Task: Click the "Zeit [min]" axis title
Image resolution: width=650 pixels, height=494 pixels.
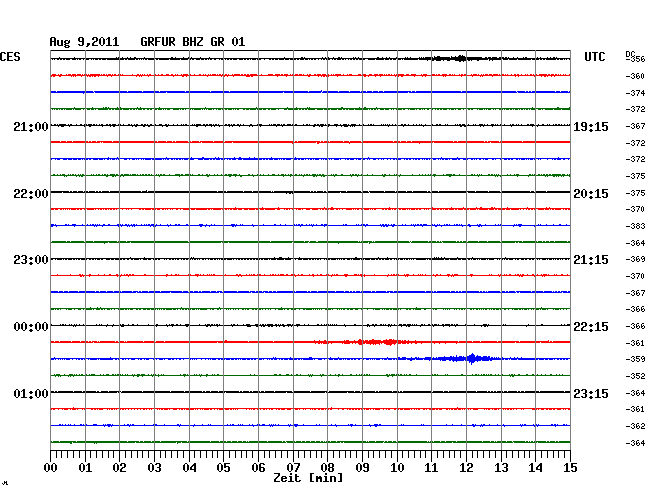Action: [308, 478]
